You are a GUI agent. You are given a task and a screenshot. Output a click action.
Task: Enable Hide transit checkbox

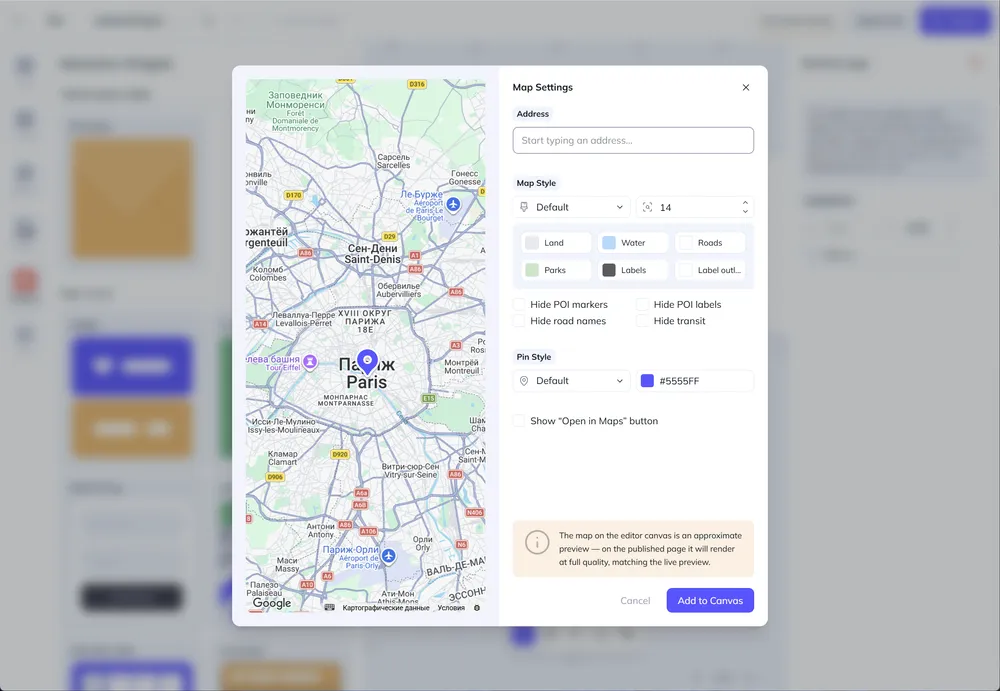pos(642,321)
